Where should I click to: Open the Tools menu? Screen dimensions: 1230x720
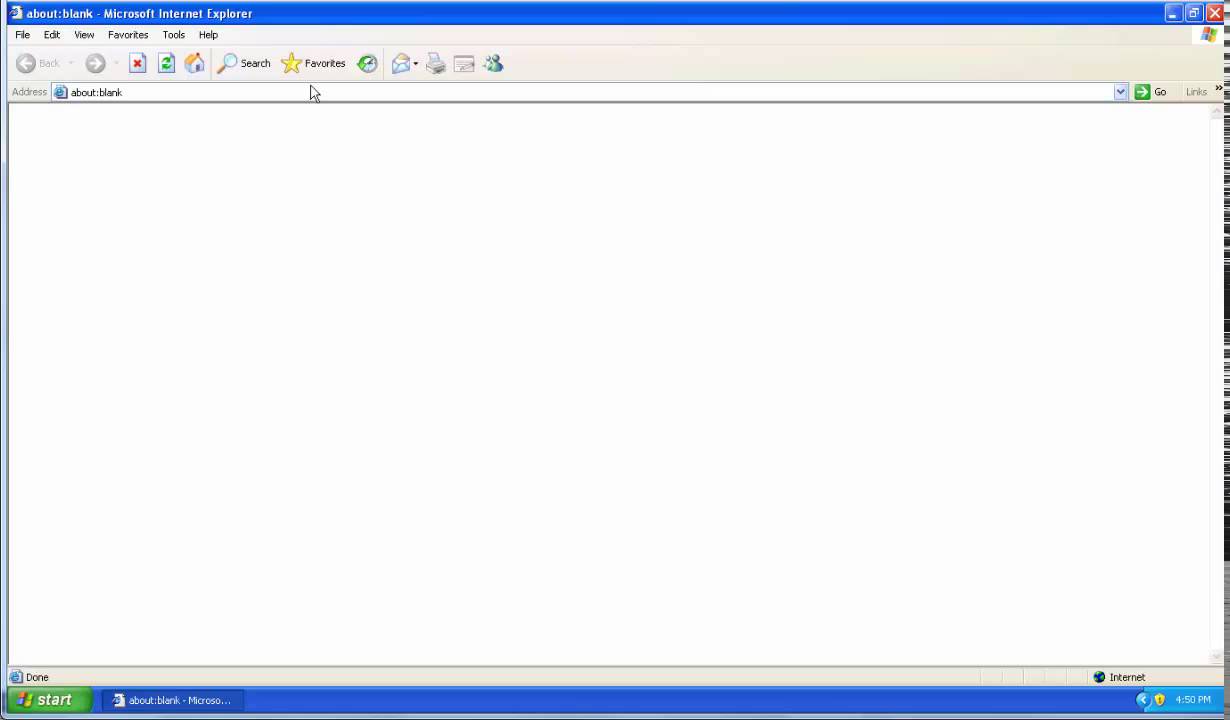[174, 34]
